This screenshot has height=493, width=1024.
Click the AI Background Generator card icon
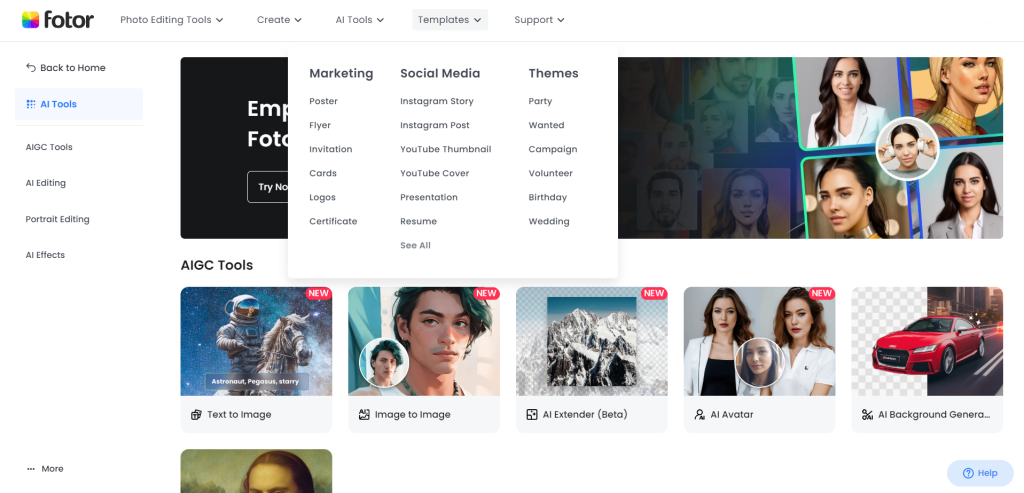pyautogui.click(x=867, y=414)
